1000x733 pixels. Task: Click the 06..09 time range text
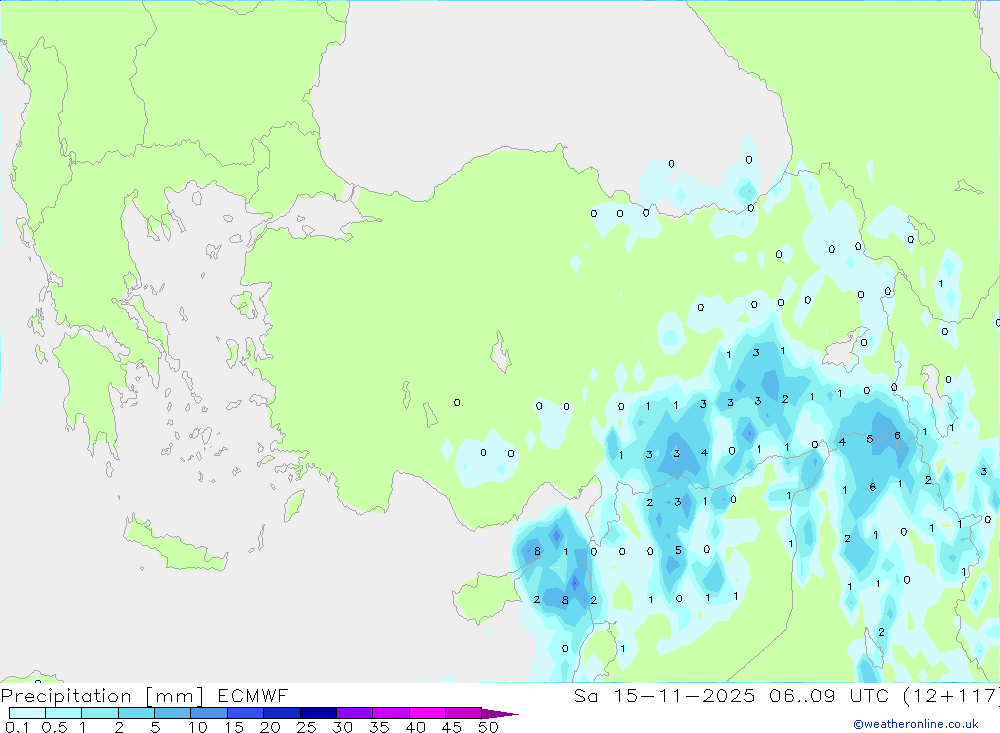click(x=802, y=695)
